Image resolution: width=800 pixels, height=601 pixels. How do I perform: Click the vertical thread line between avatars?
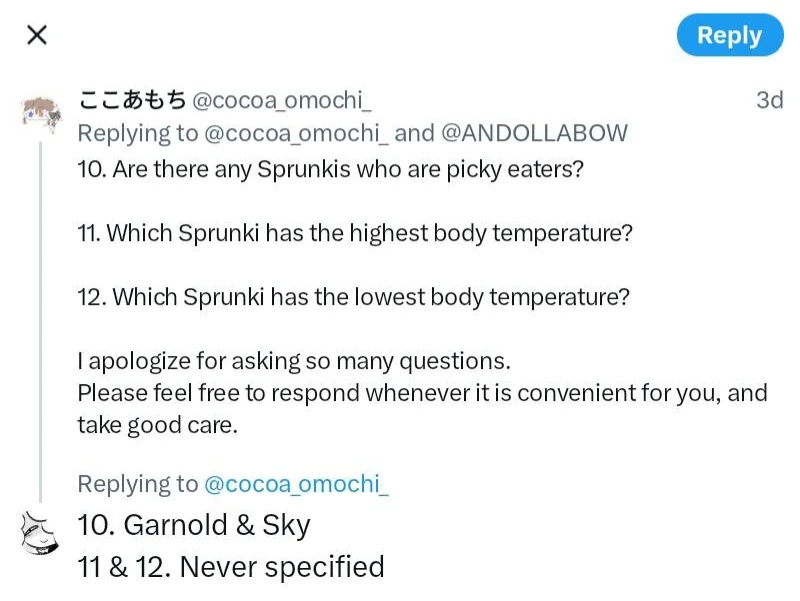click(40, 320)
